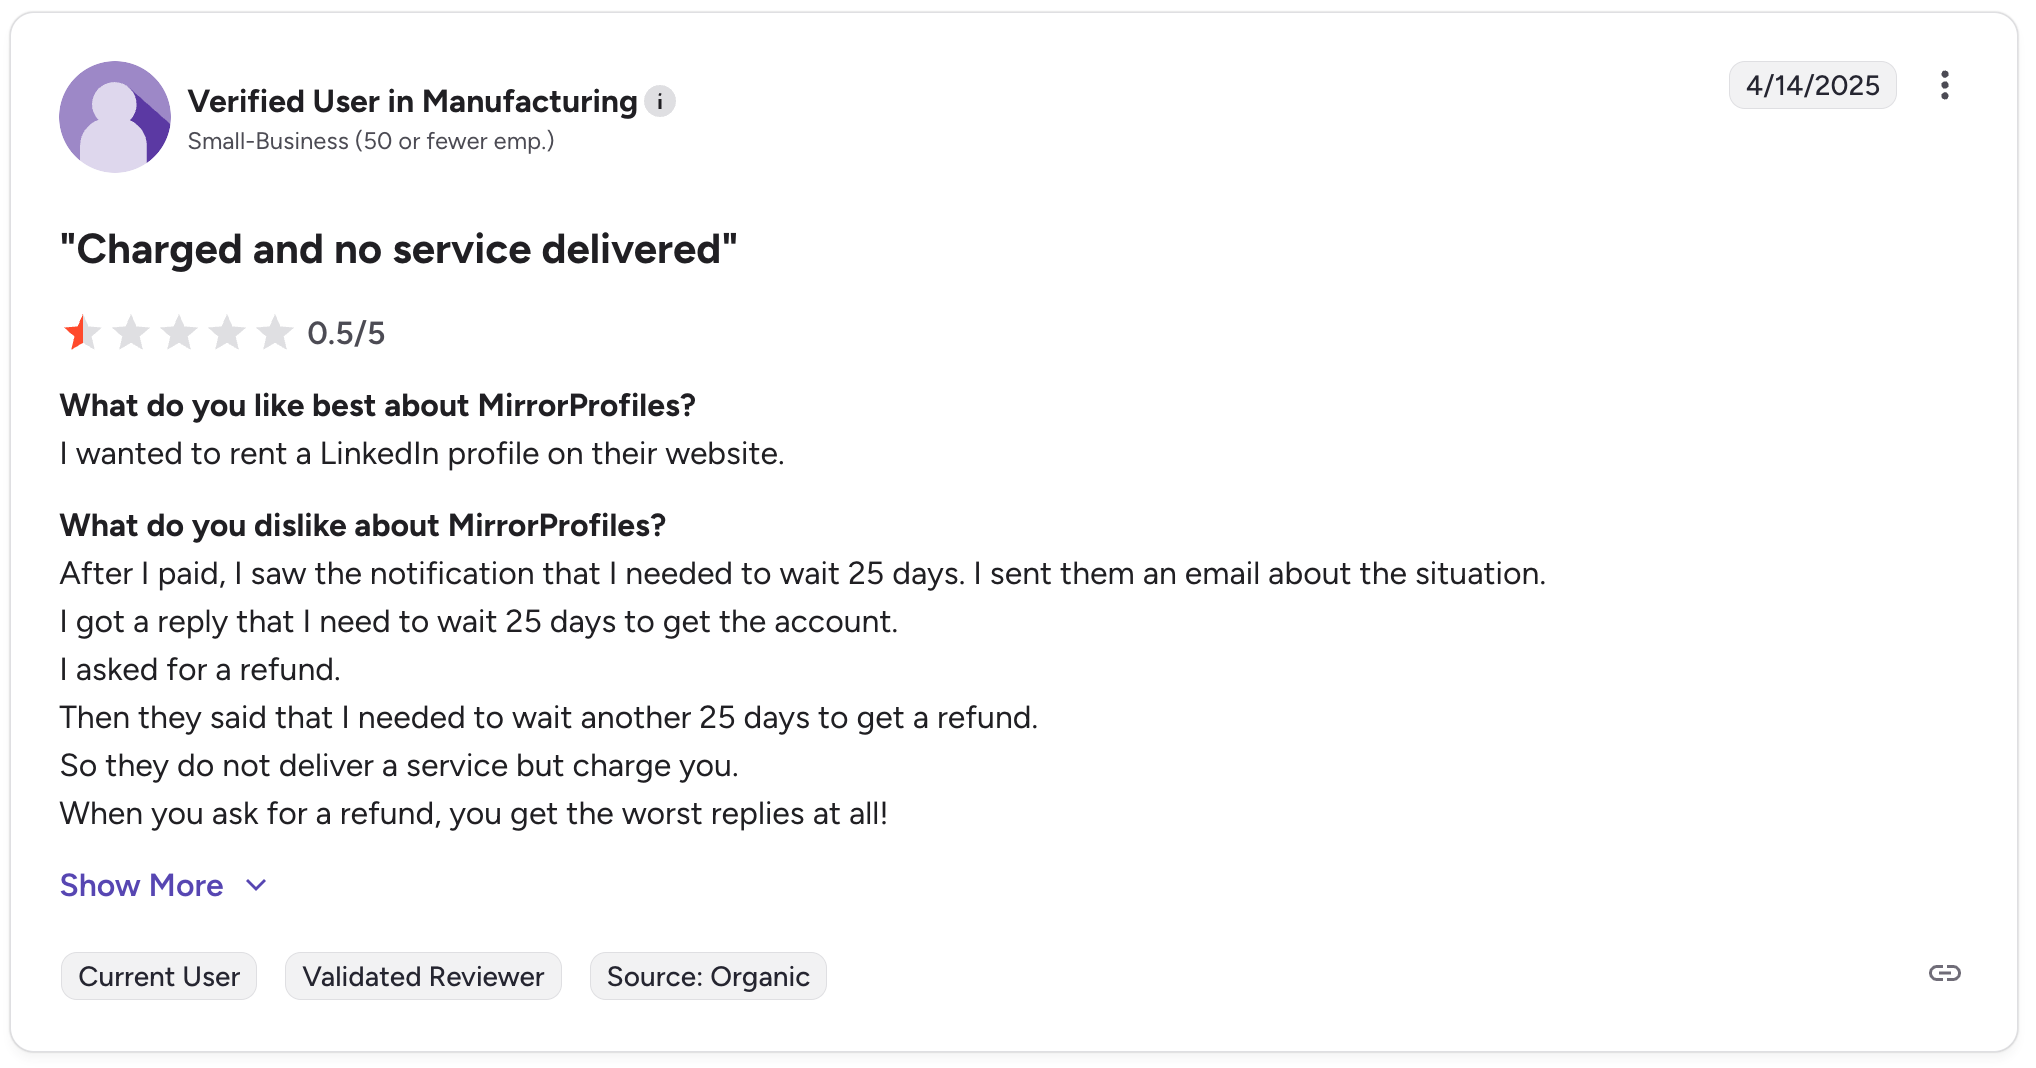
Task: Click the reviewer's purple avatar icon
Action: (x=115, y=117)
